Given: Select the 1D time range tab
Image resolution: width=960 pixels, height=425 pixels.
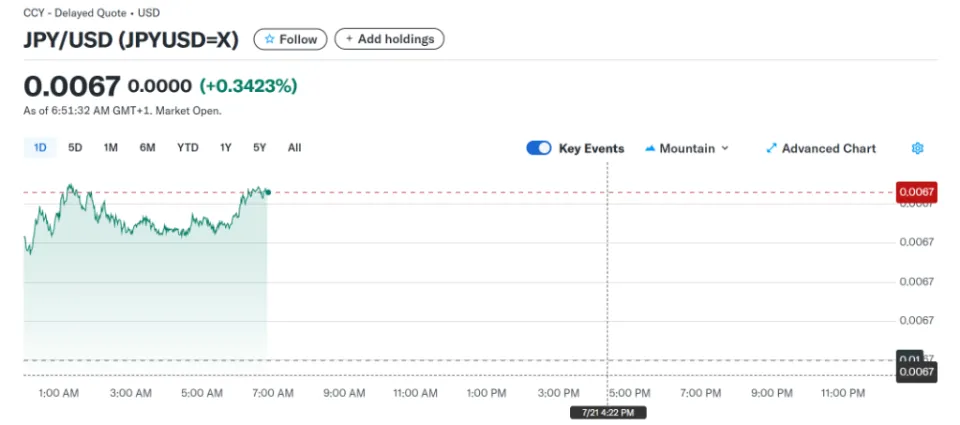Looking at the screenshot, I should coord(41,148).
